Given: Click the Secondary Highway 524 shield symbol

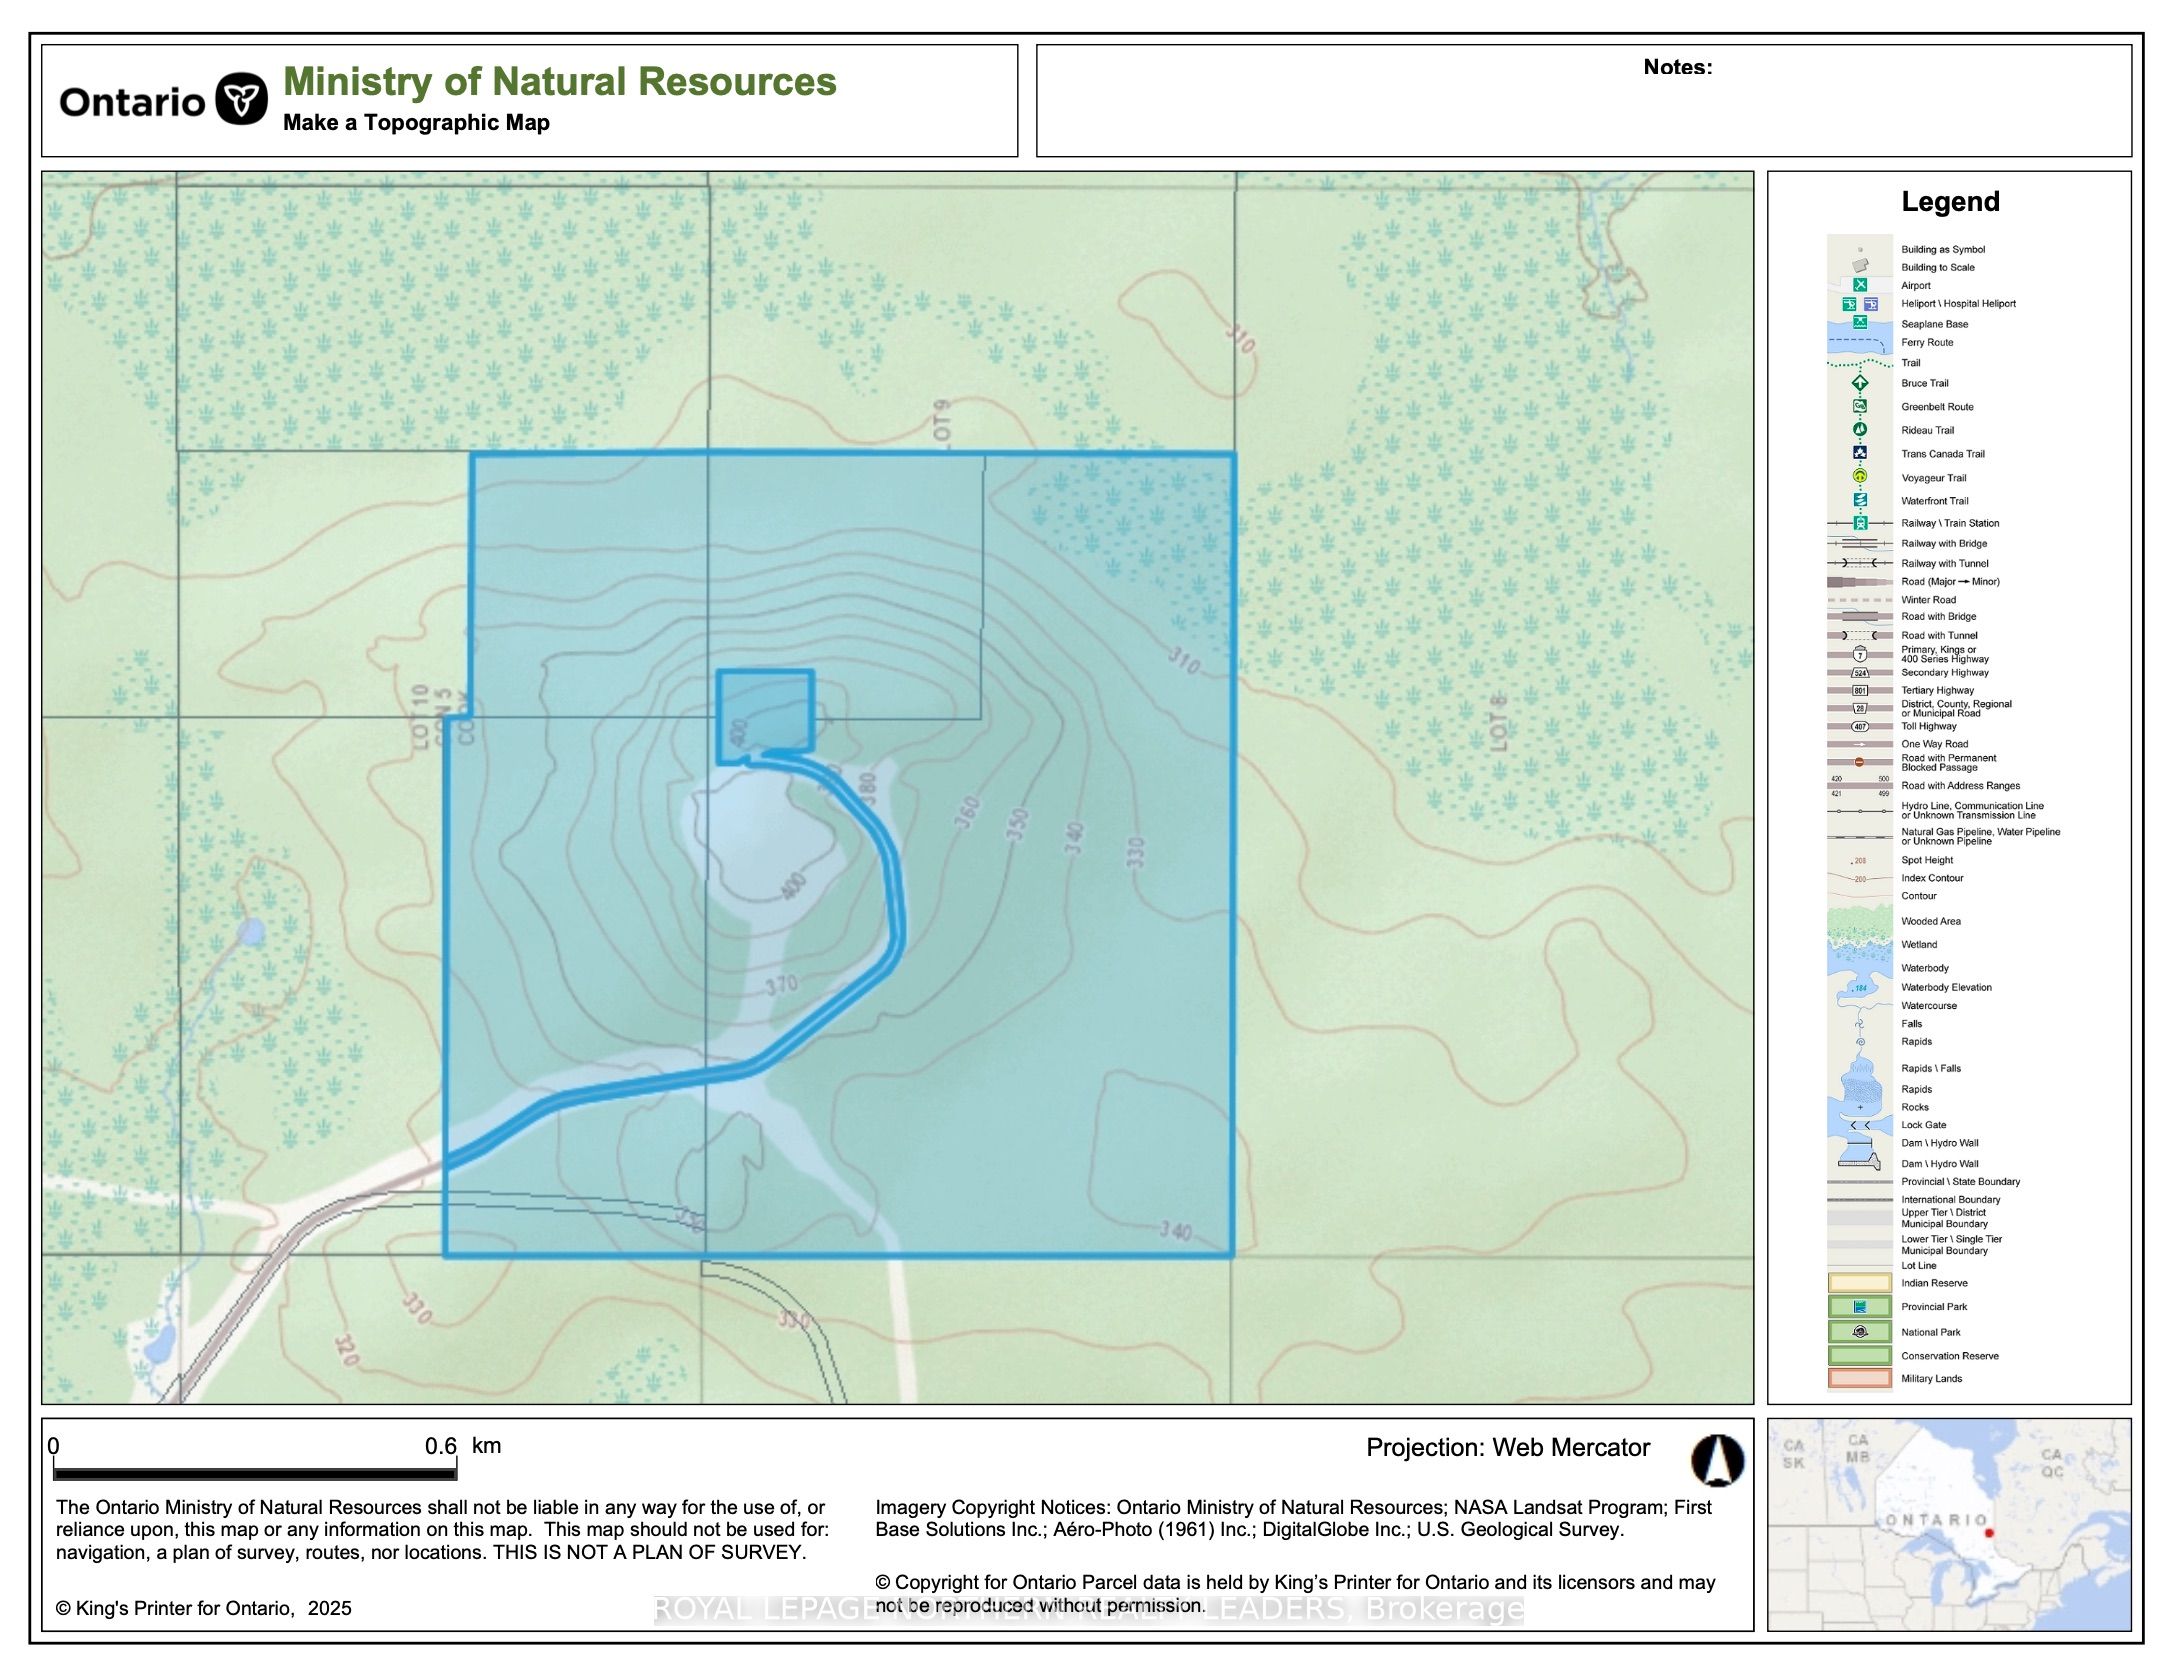Looking at the screenshot, I should (x=1860, y=673).
